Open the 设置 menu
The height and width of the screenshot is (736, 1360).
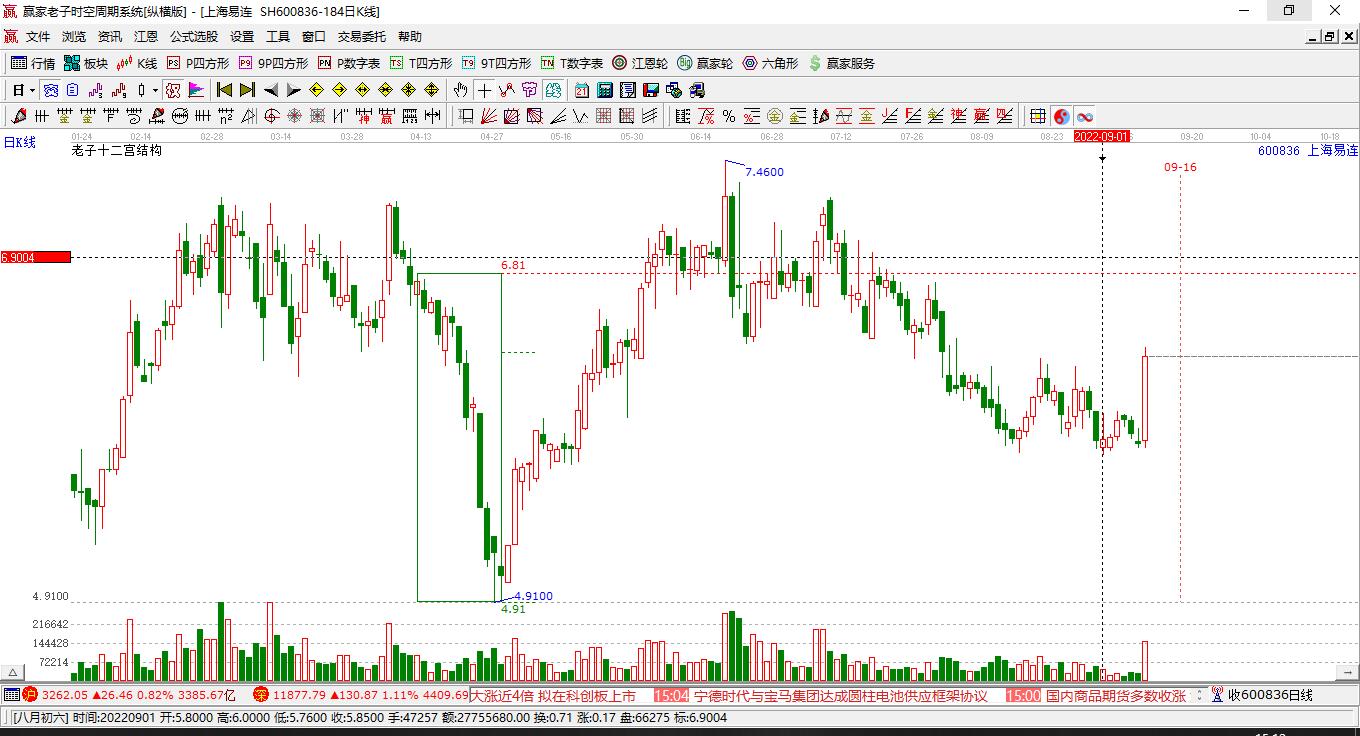(x=242, y=36)
